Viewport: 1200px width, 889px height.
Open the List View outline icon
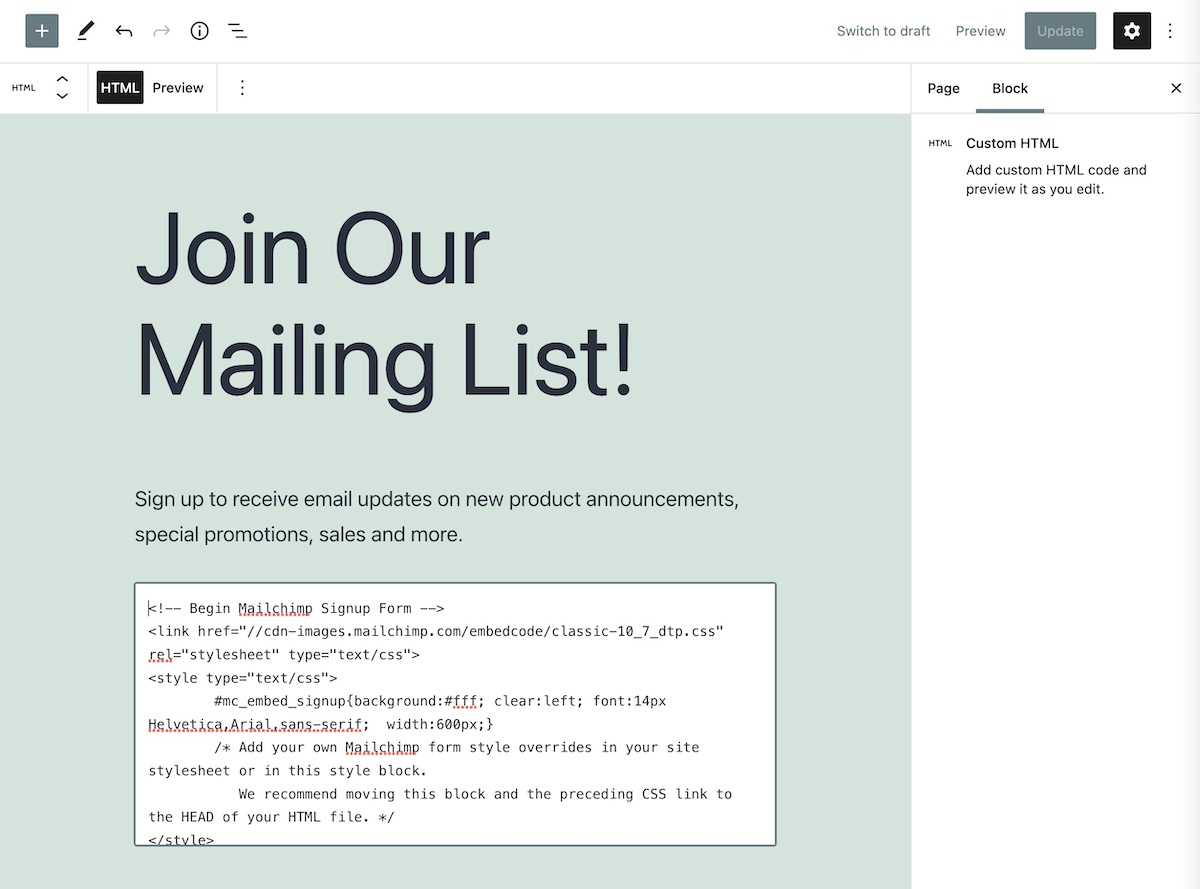tap(237, 31)
